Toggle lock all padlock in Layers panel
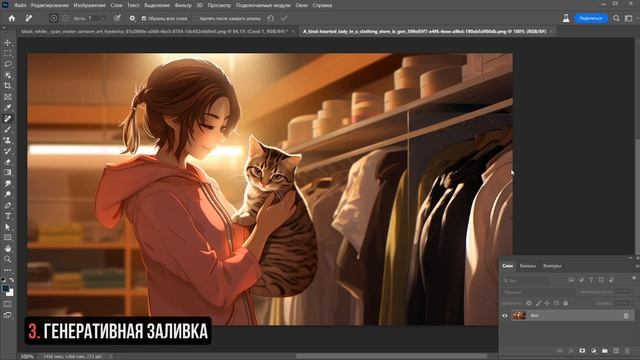The image size is (640, 360). (566, 303)
